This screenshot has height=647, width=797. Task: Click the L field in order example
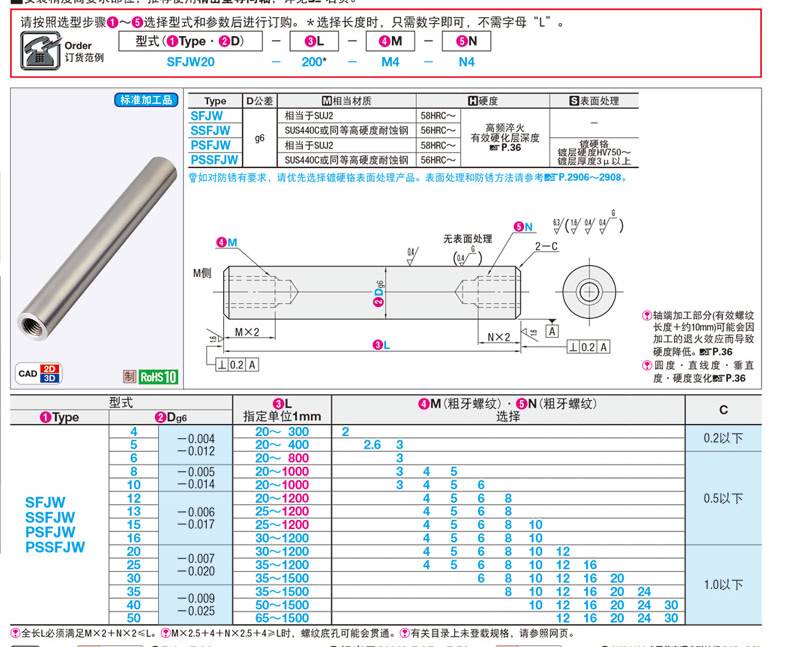(x=314, y=41)
